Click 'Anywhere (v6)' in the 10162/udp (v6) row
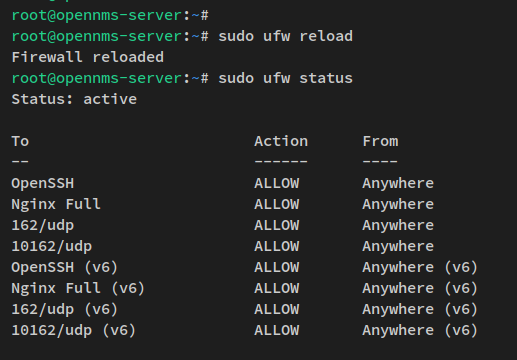Image resolution: width=517 pixels, height=360 pixels. (420, 330)
